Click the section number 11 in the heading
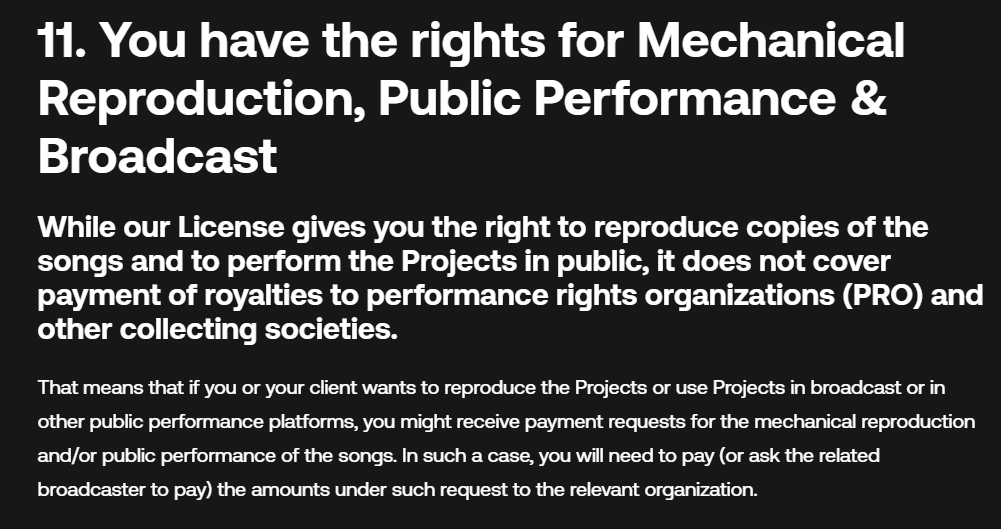 coord(60,42)
